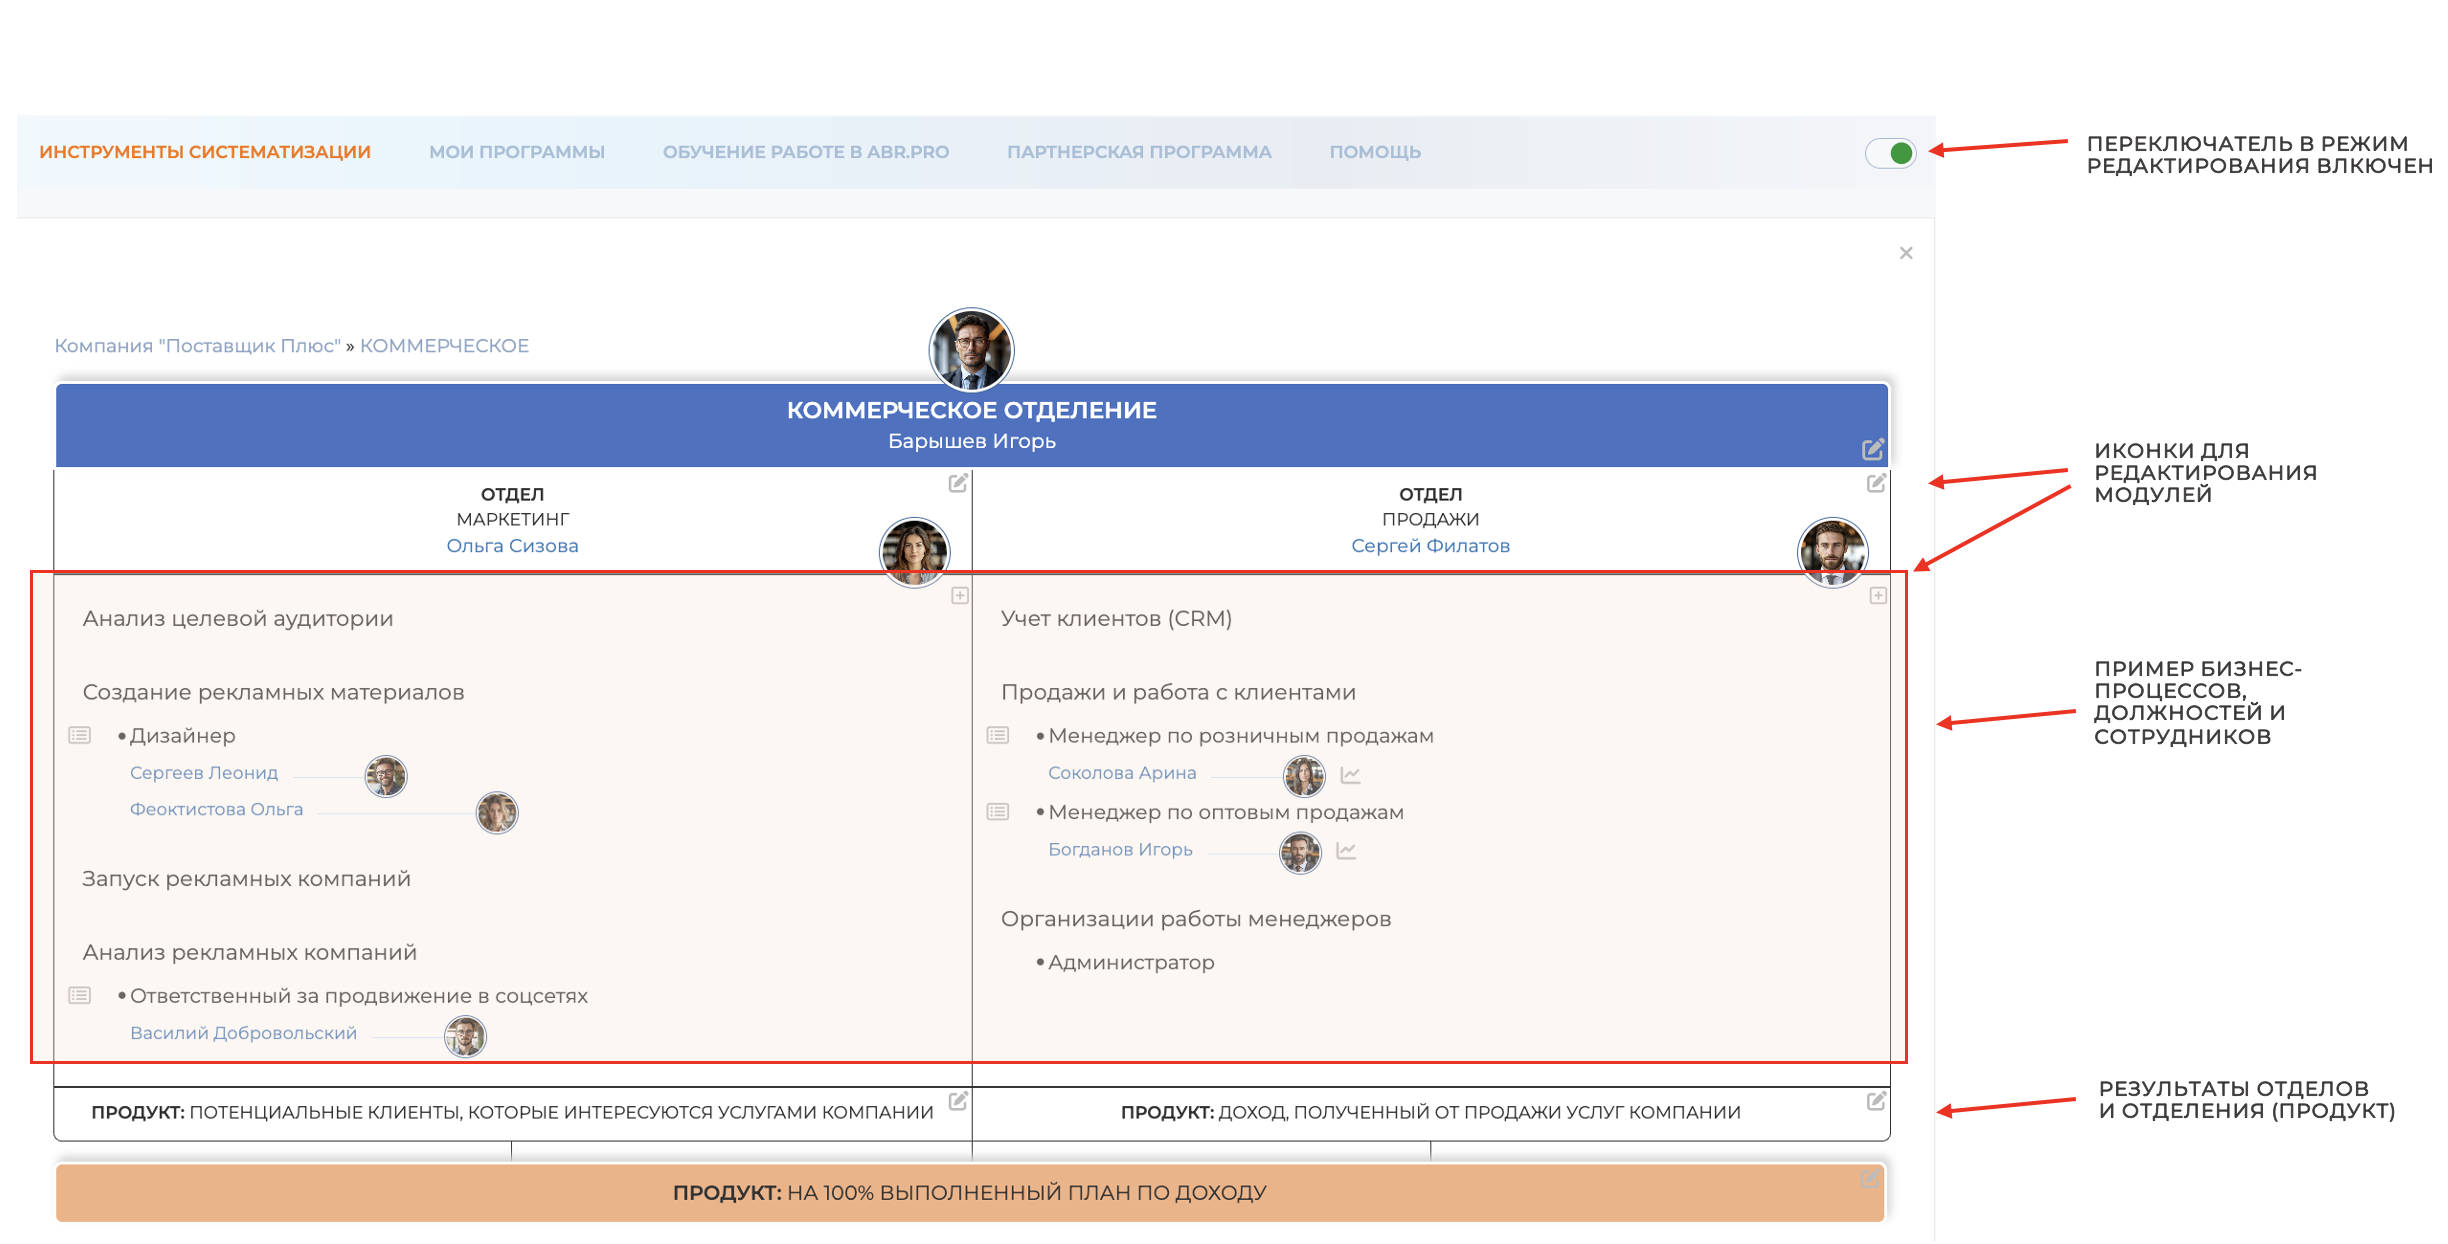Edit Продажи product result with pencil icon

pos(1876,1101)
